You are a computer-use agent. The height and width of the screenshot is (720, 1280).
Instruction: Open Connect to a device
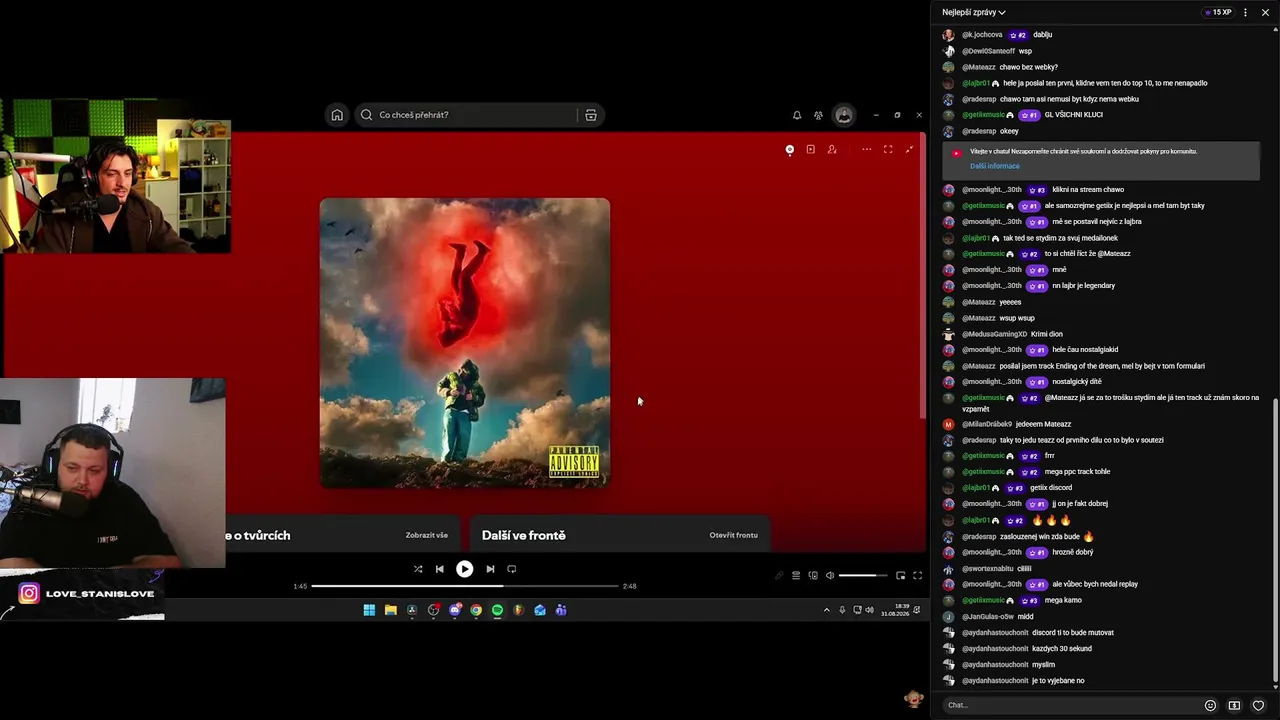(x=813, y=576)
